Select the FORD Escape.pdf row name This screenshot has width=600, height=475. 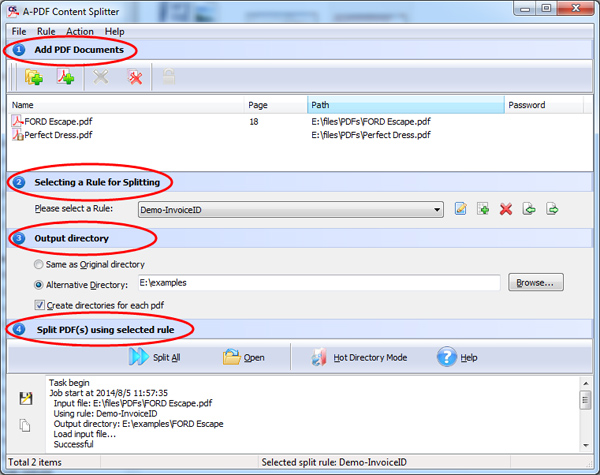pos(58,122)
